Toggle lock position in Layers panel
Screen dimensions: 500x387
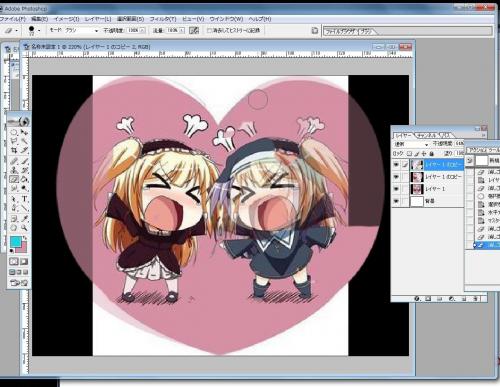click(424, 153)
